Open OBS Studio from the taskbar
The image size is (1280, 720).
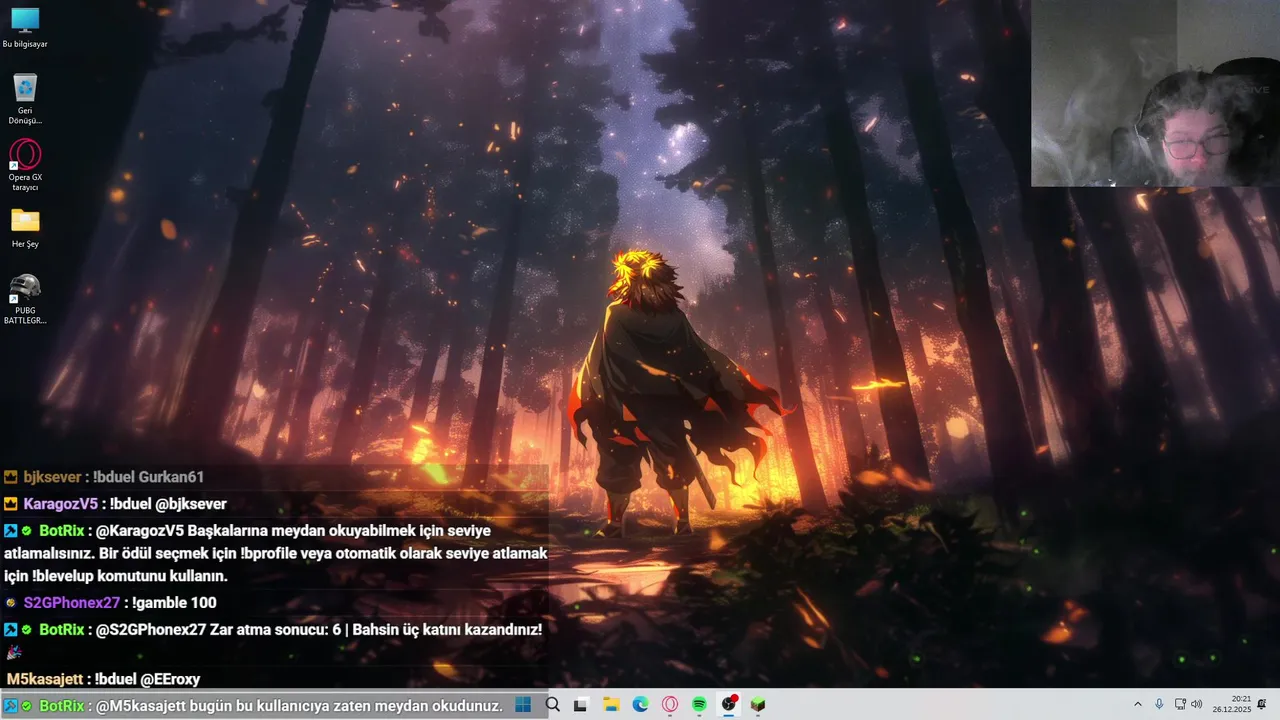pos(729,705)
